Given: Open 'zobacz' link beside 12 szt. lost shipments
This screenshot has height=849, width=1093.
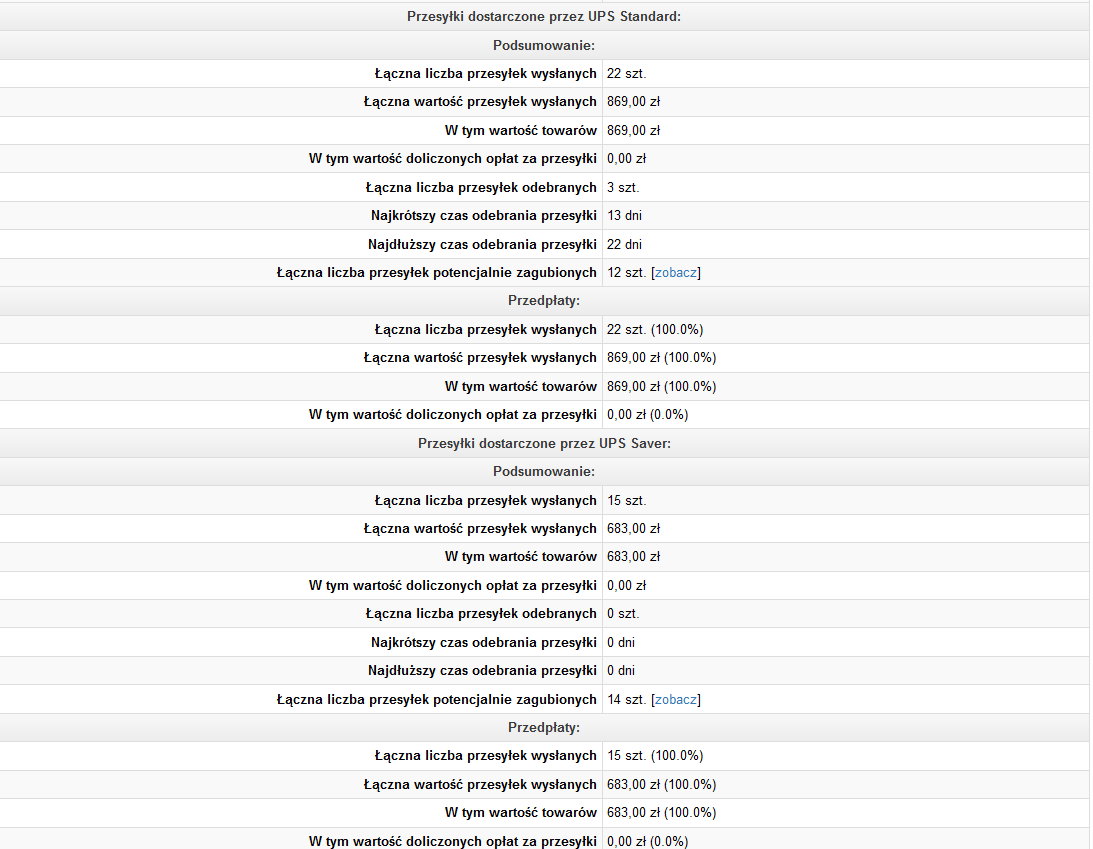Looking at the screenshot, I should pos(676,273).
